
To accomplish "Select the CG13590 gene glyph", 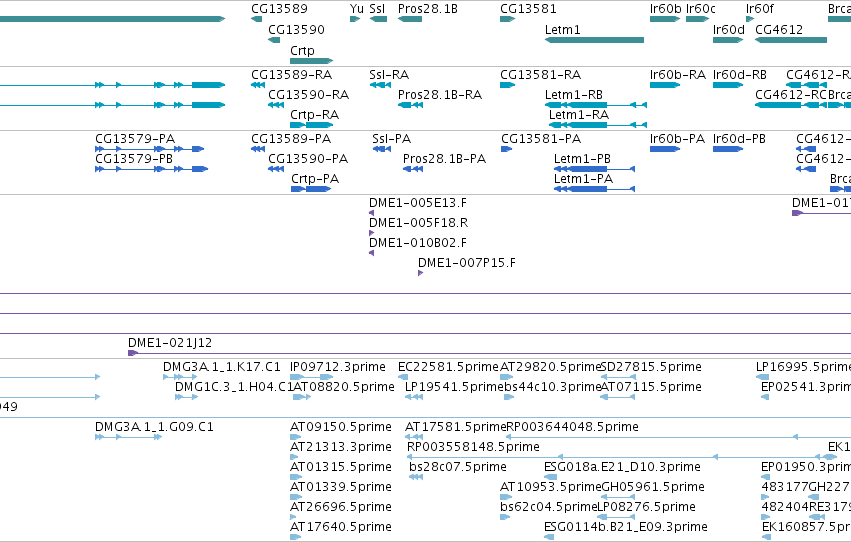I will [x=274, y=40].
